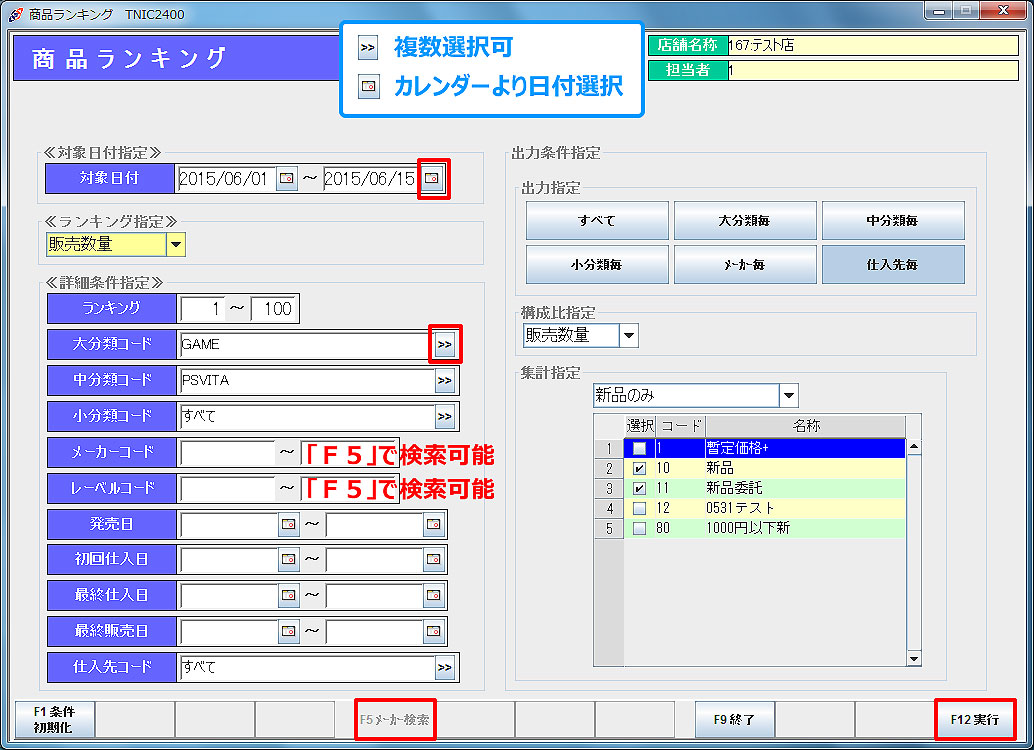The image size is (1034, 750).
Task: Toggle the 1000円以下新 checkbox
Action: pyautogui.click(x=639, y=528)
